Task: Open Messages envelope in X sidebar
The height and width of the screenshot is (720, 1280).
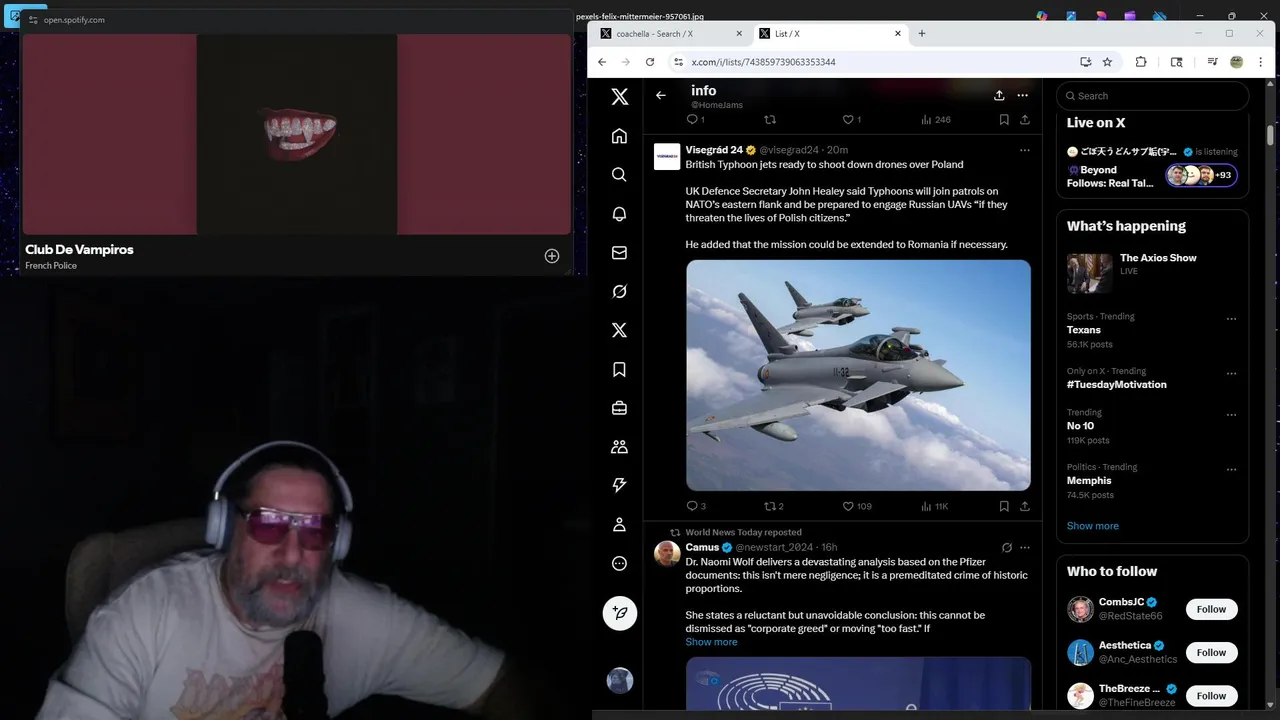Action: pyautogui.click(x=619, y=253)
